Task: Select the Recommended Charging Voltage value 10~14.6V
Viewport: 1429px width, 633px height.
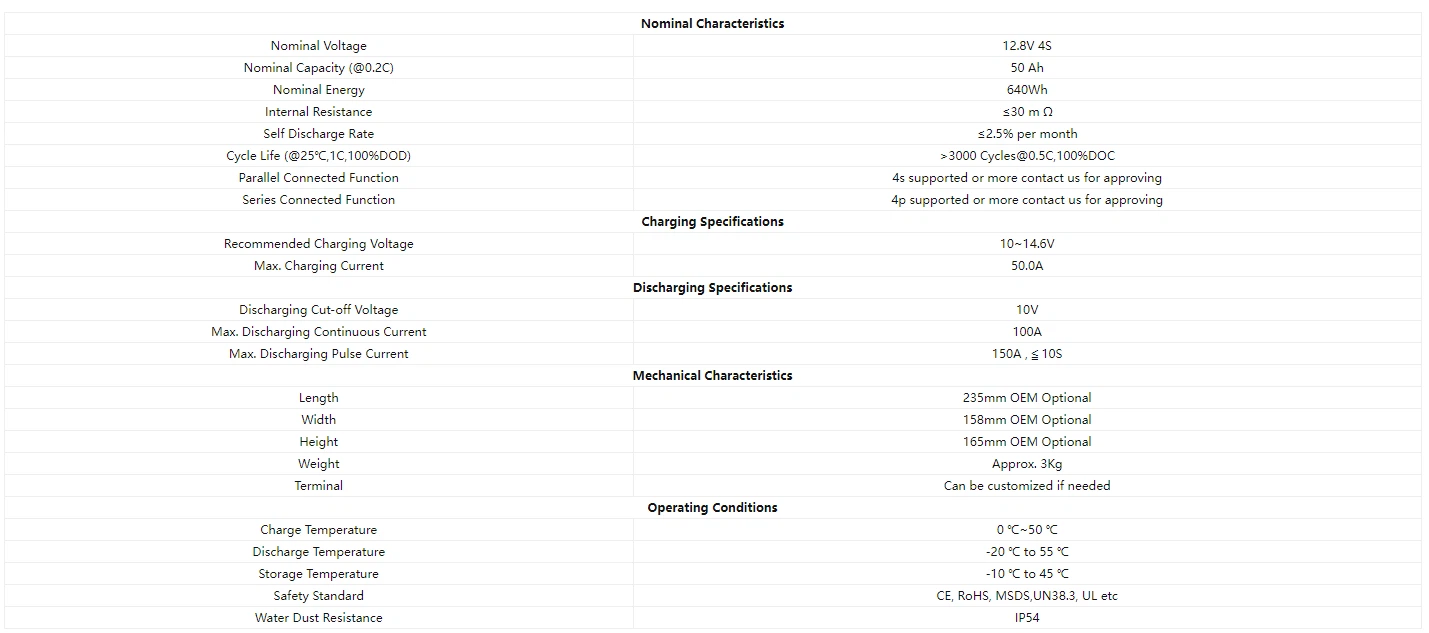Action: tap(1027, 244)
